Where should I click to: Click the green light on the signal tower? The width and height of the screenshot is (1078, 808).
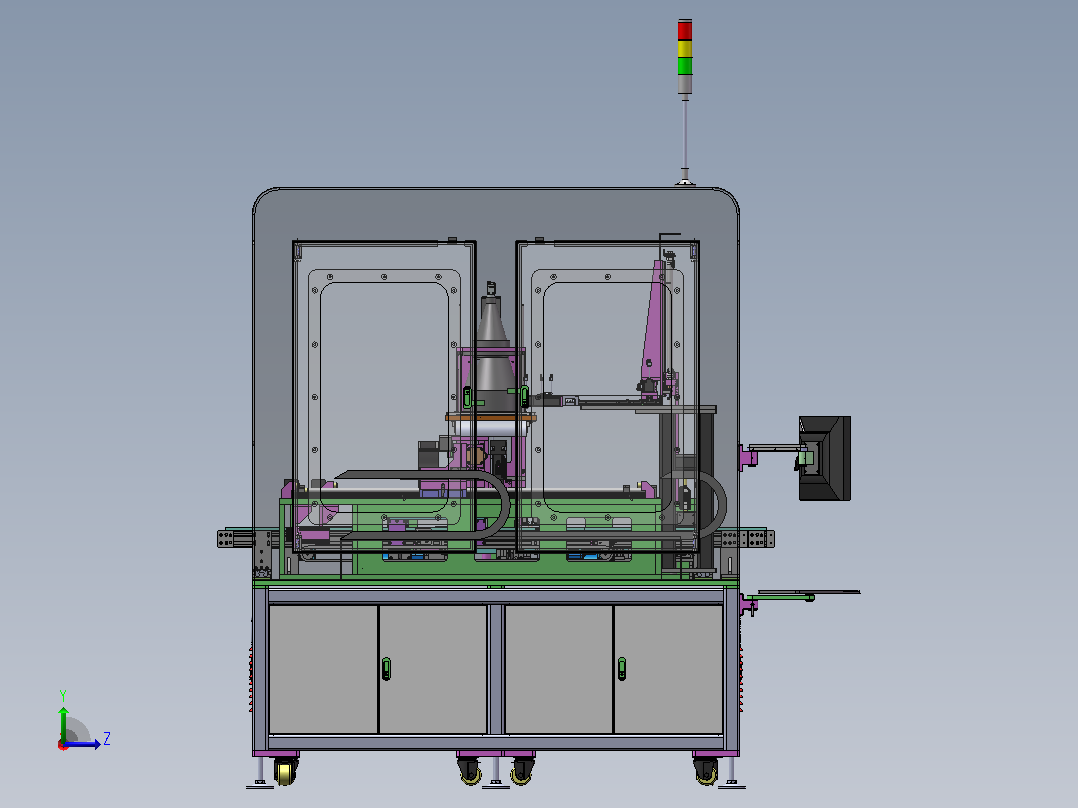(x=685, y=66)
